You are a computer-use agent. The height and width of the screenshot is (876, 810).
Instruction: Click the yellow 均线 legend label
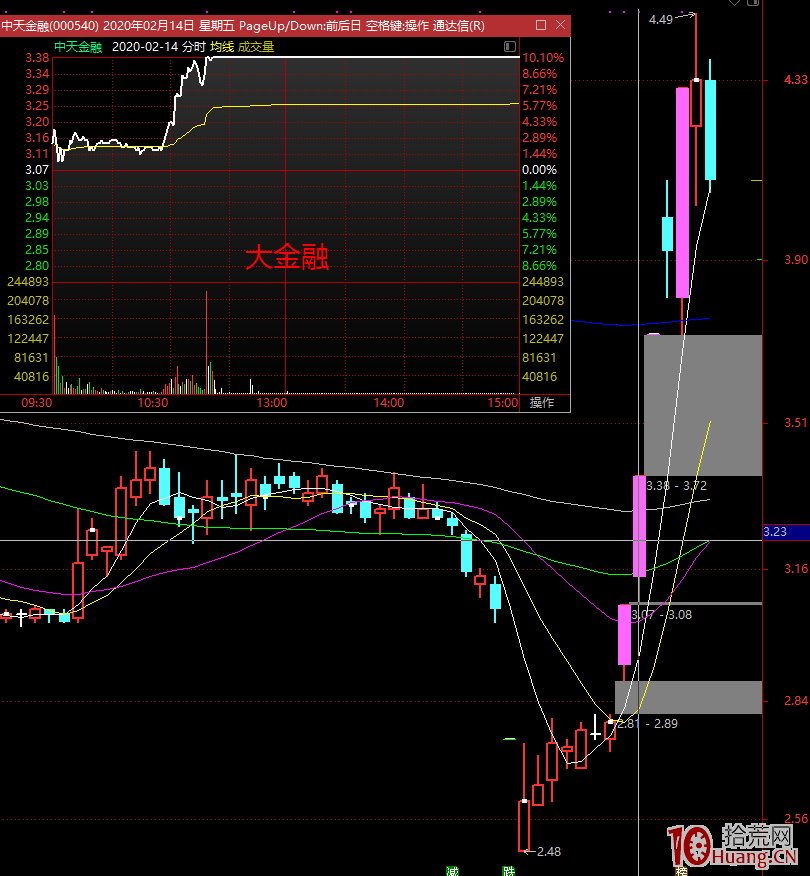click(222, 47)
